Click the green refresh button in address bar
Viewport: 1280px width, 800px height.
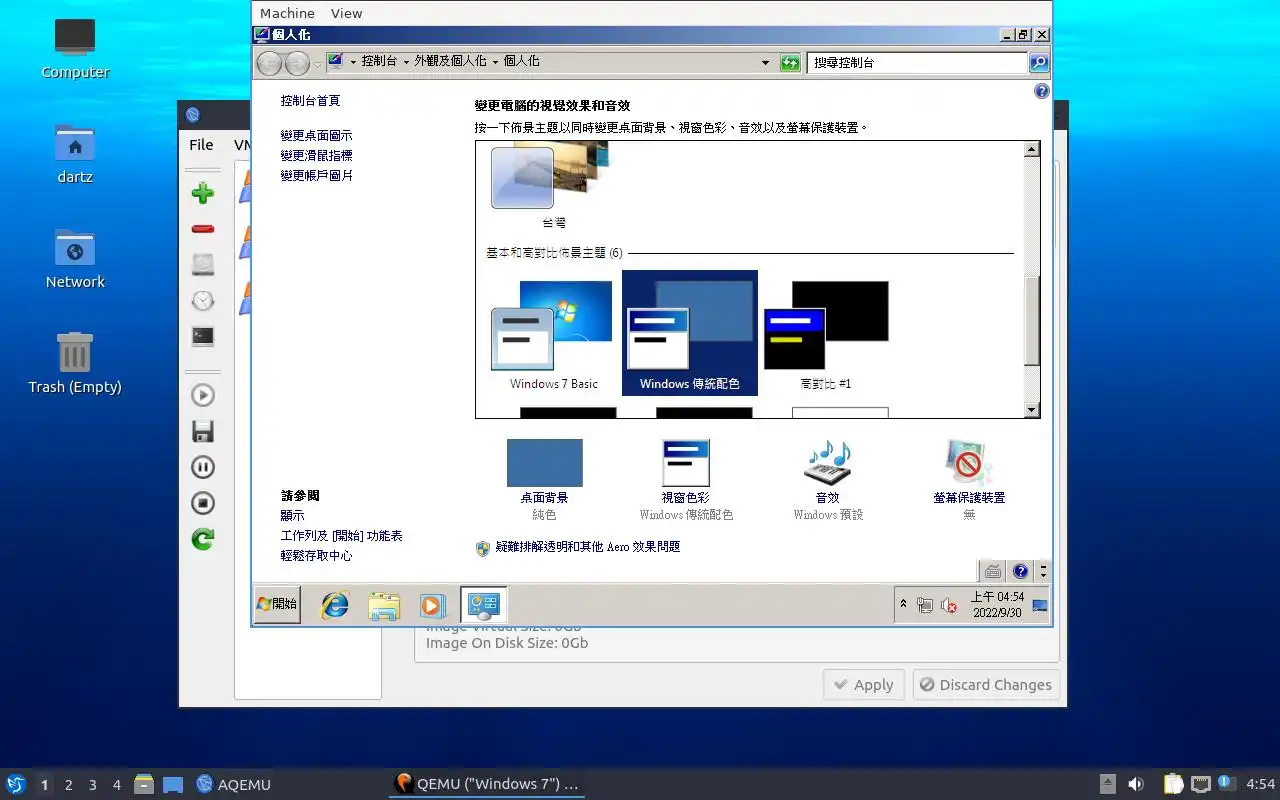[790, 63]
